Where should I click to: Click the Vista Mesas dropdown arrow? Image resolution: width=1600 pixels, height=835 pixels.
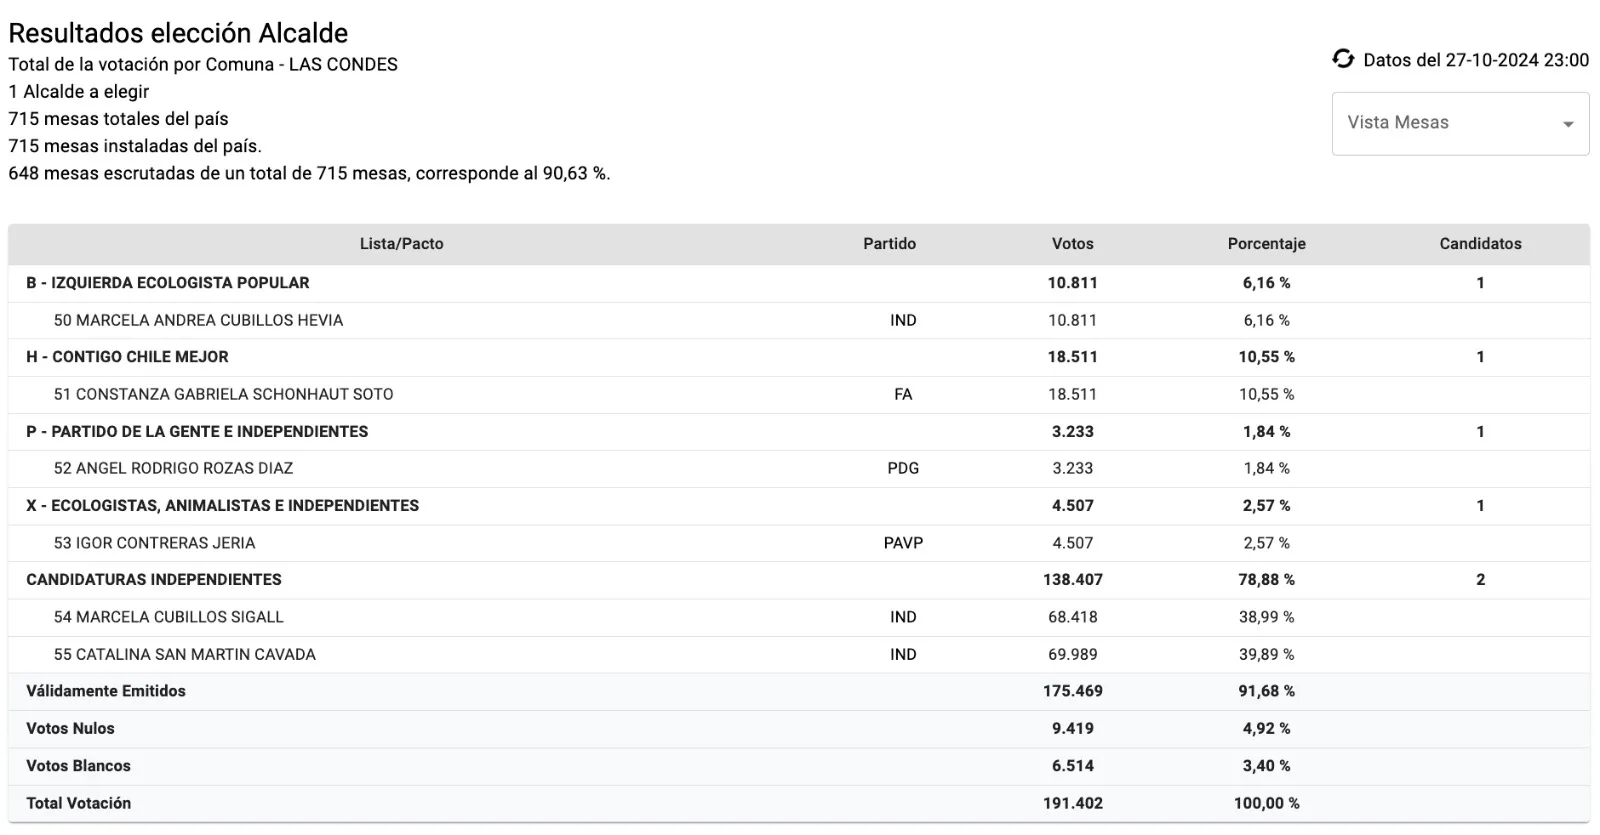tap(1568, 124)
